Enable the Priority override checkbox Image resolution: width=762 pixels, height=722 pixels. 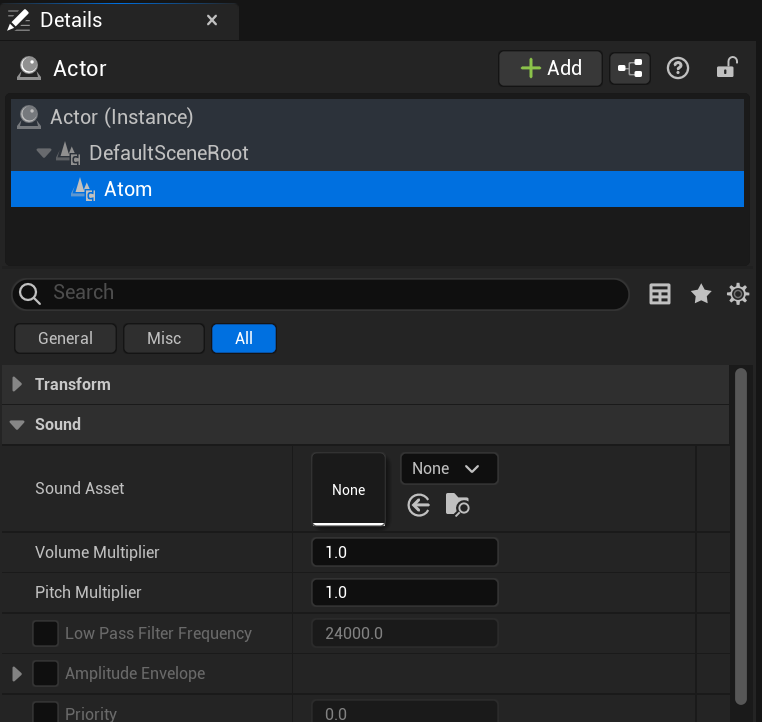pos(45,712)
